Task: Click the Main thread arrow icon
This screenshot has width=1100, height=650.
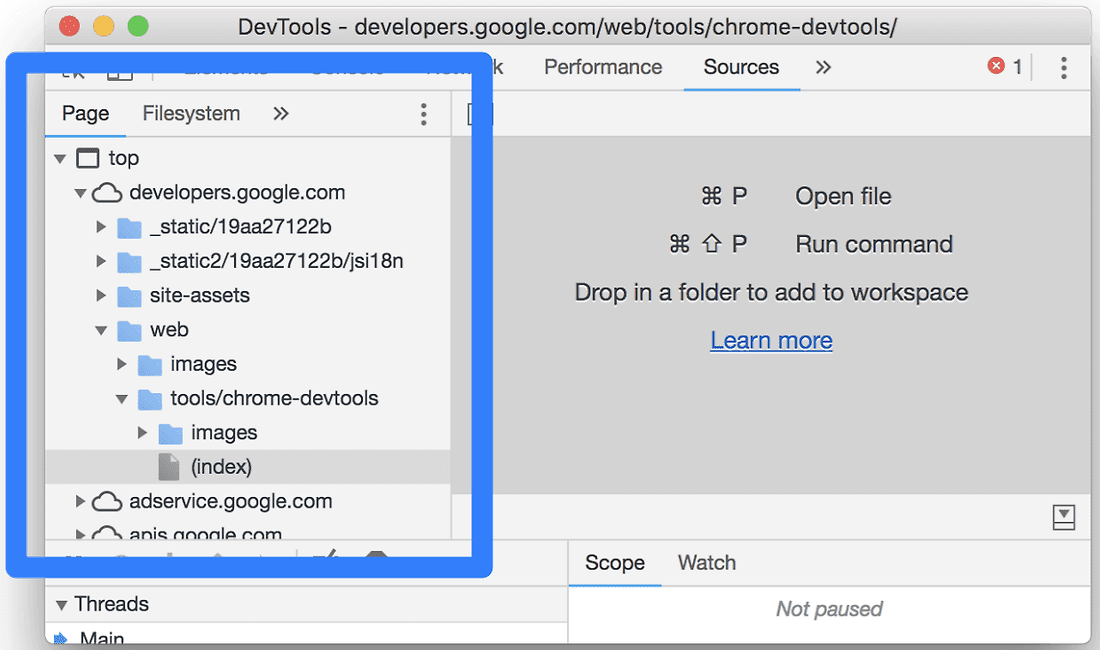Action: click(x=61, y=639)
